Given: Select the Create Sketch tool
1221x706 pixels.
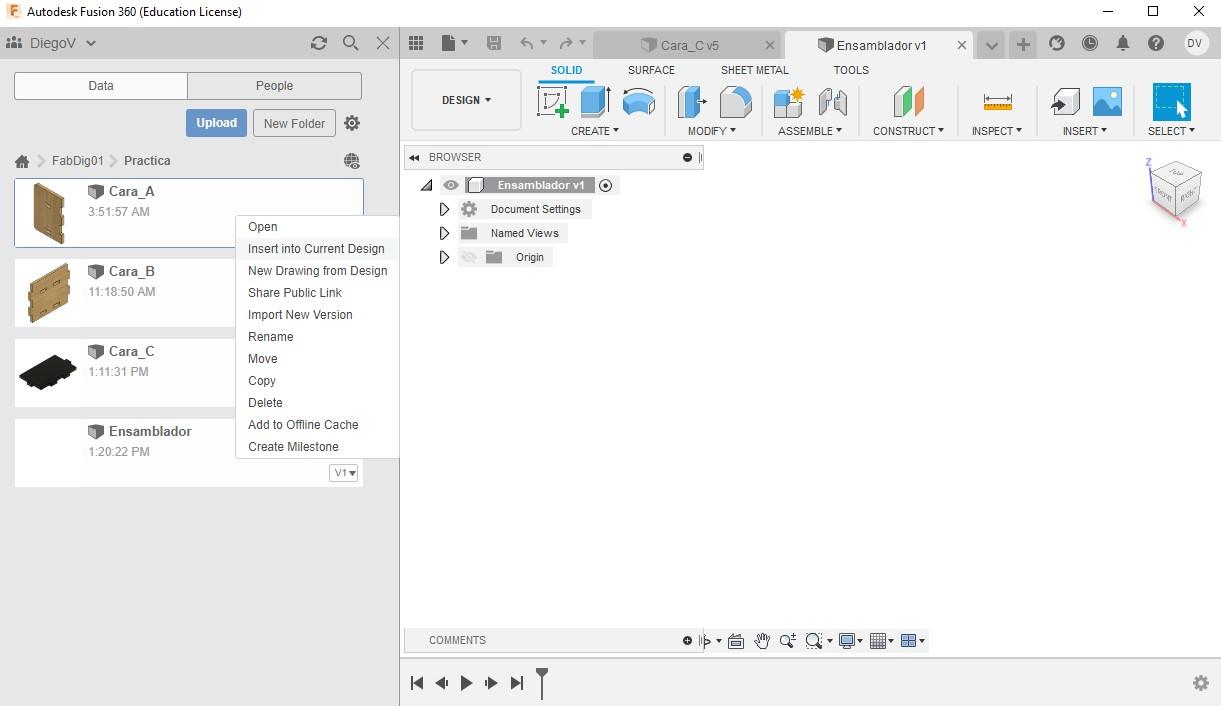Looking at the screenshot, I should click(553, 102).
